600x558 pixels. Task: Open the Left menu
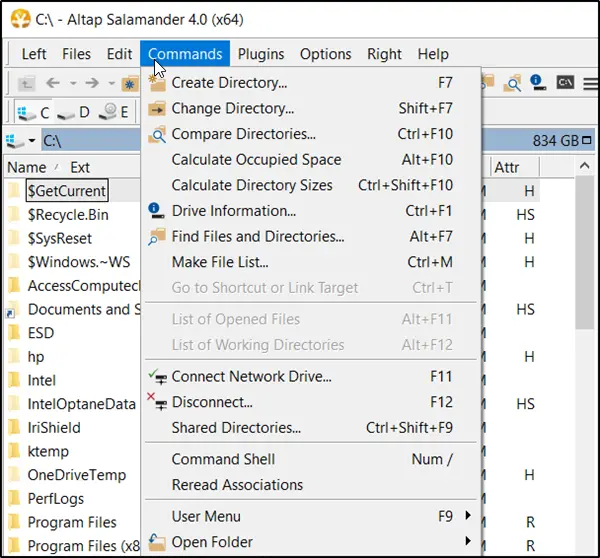[x=34, y=54]
